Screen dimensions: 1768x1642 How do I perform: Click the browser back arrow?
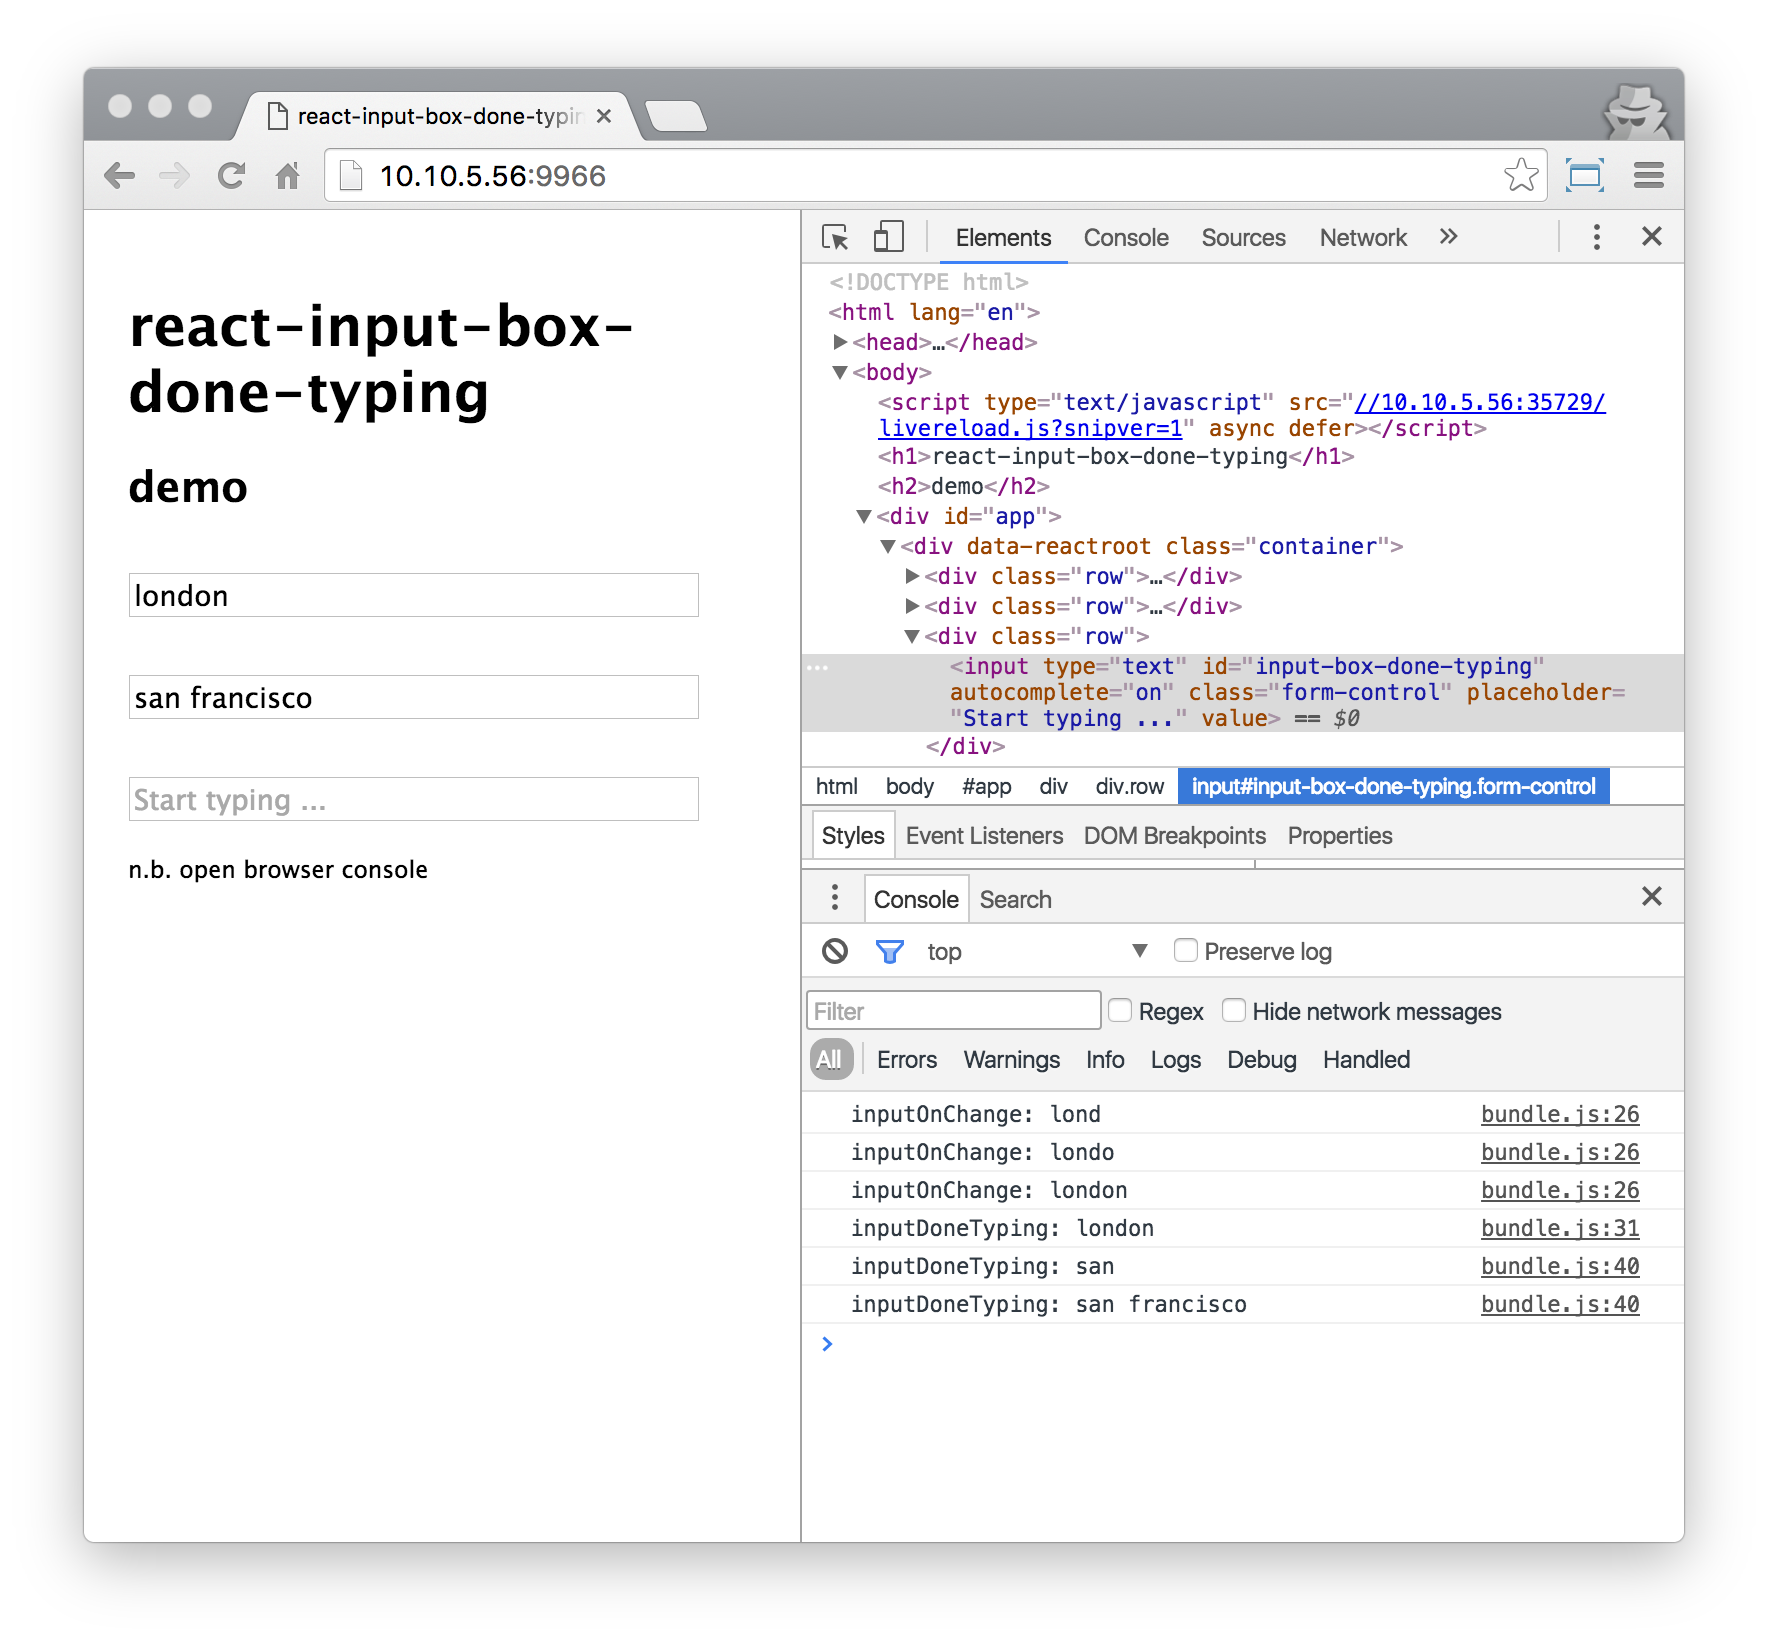point(119,176)
